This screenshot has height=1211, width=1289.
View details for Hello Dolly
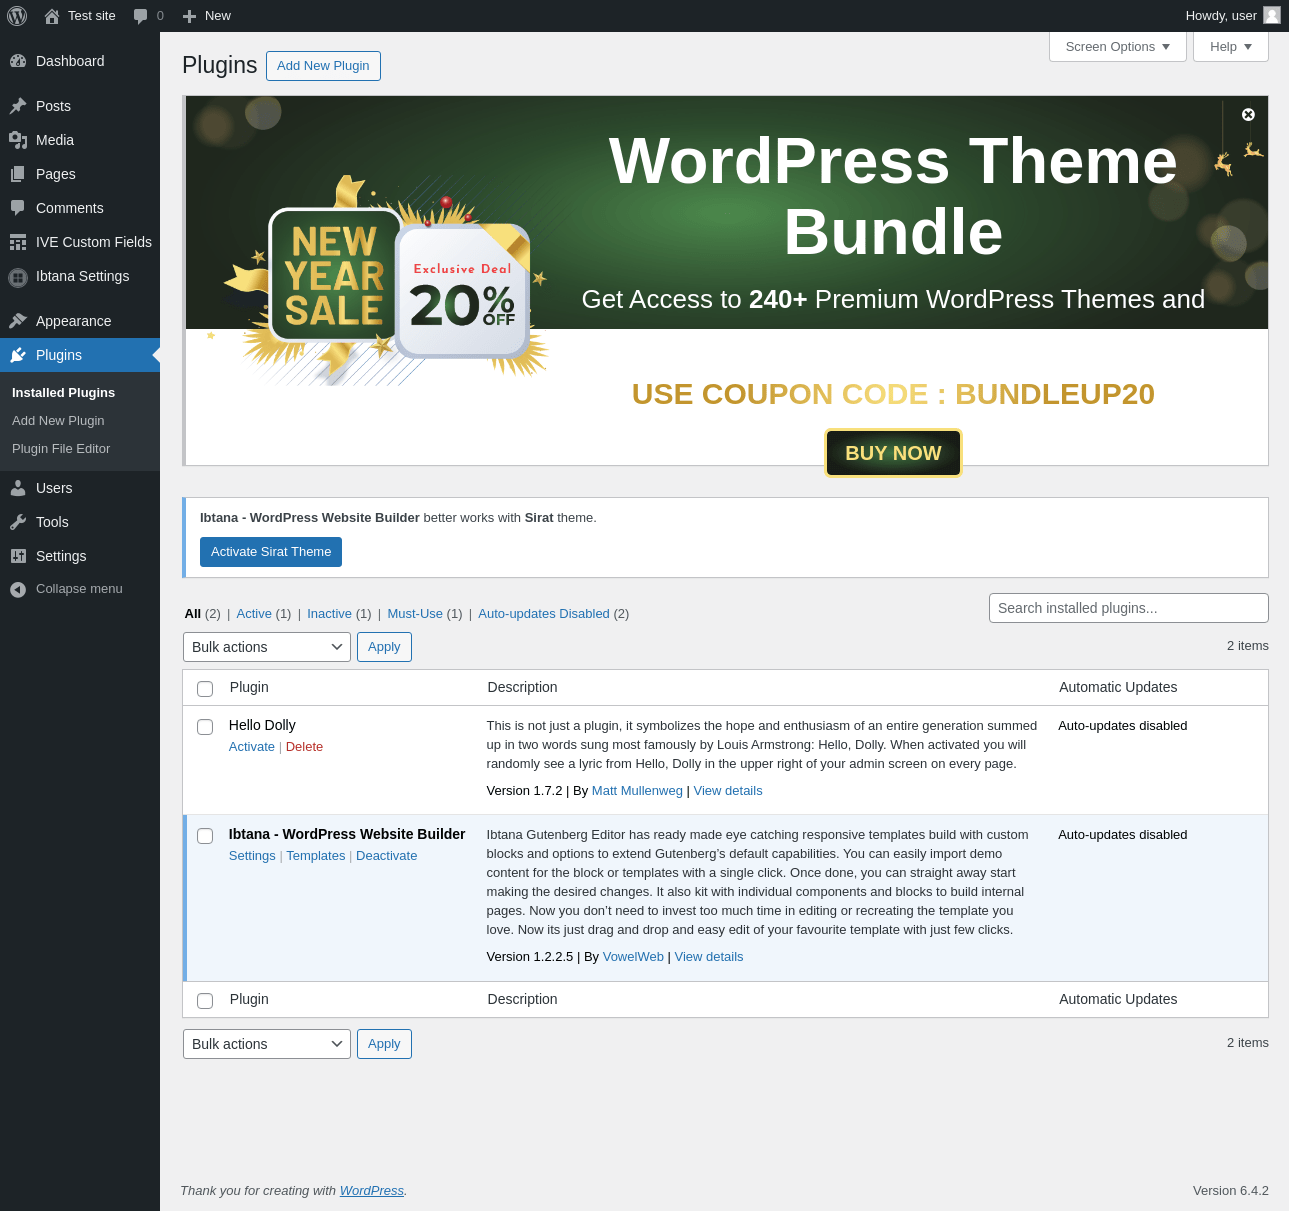pos(728,791)
